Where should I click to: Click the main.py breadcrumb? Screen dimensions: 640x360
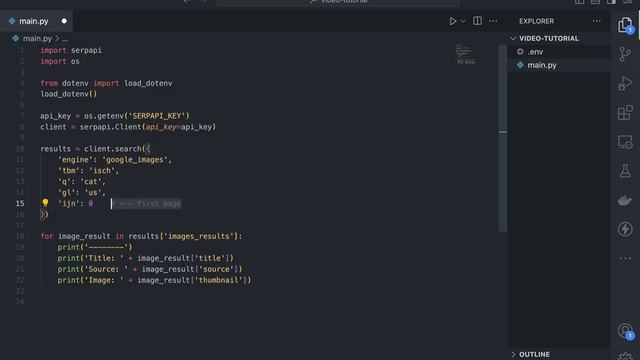point(37,38)
